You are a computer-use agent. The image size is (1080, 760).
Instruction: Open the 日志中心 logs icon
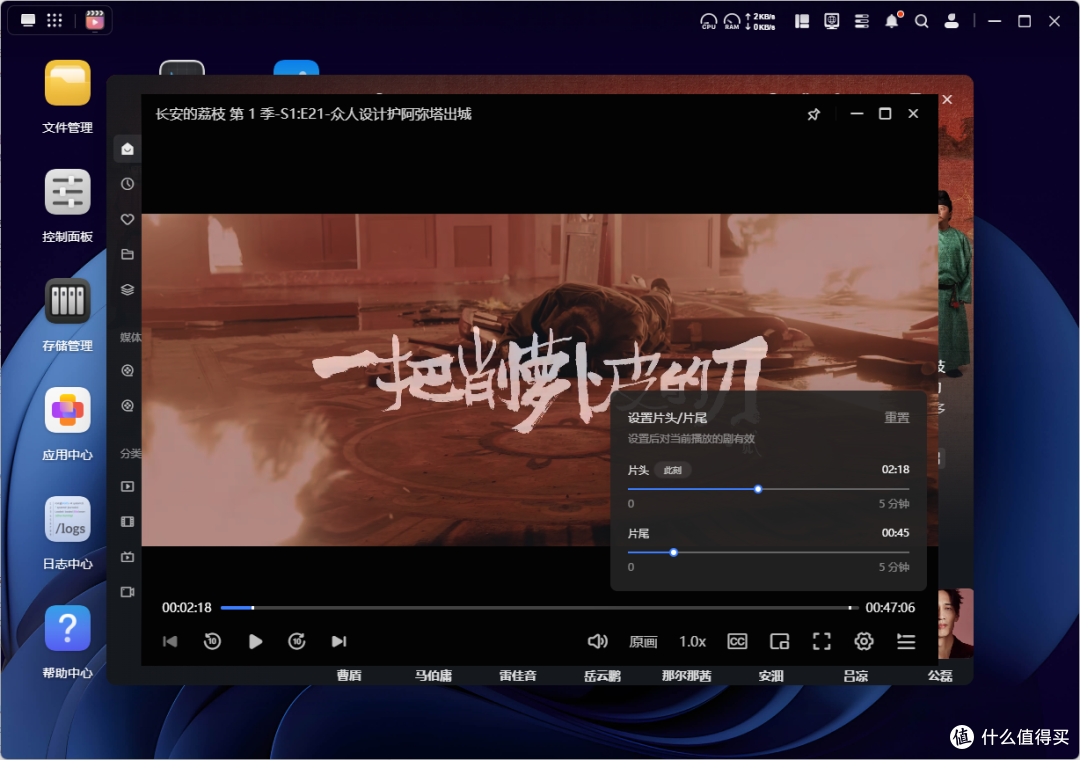tap(68, 519)
